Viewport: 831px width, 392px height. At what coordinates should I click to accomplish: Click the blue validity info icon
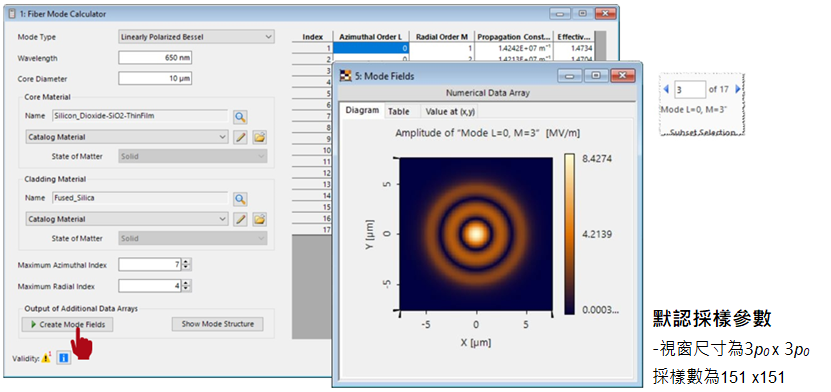64,359
